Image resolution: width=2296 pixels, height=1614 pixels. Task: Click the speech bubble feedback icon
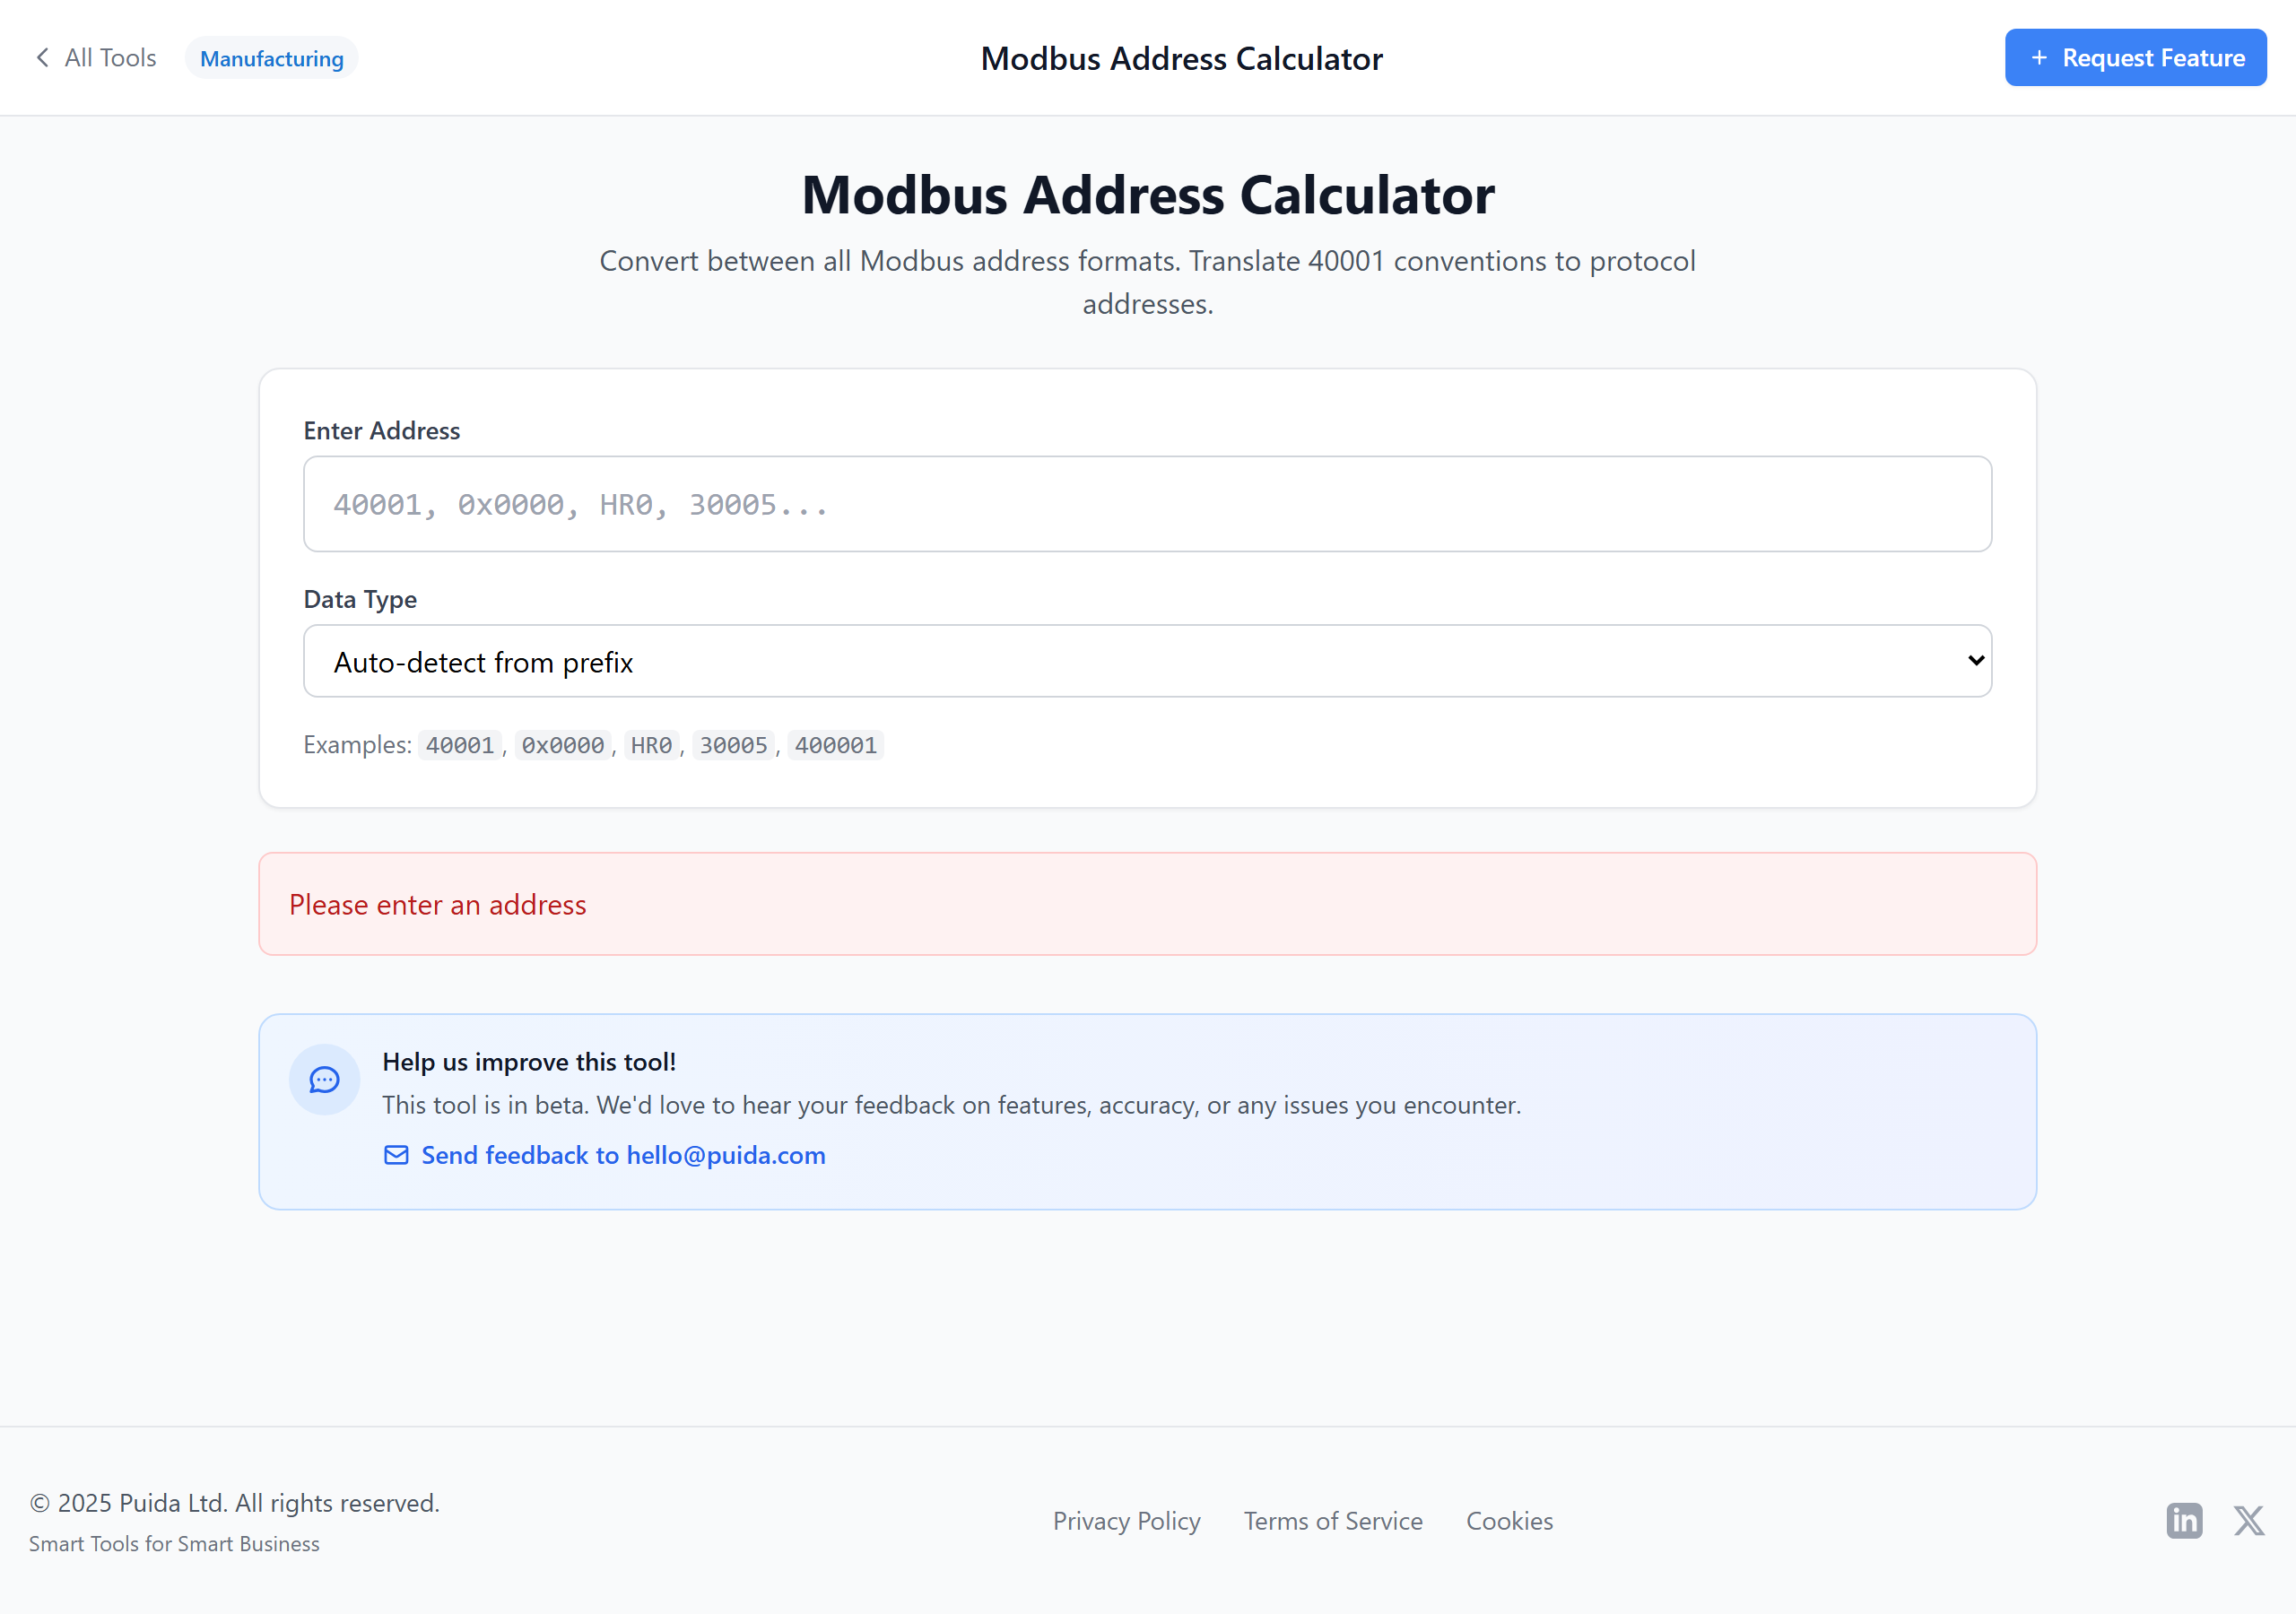[x=323, y=1080]
